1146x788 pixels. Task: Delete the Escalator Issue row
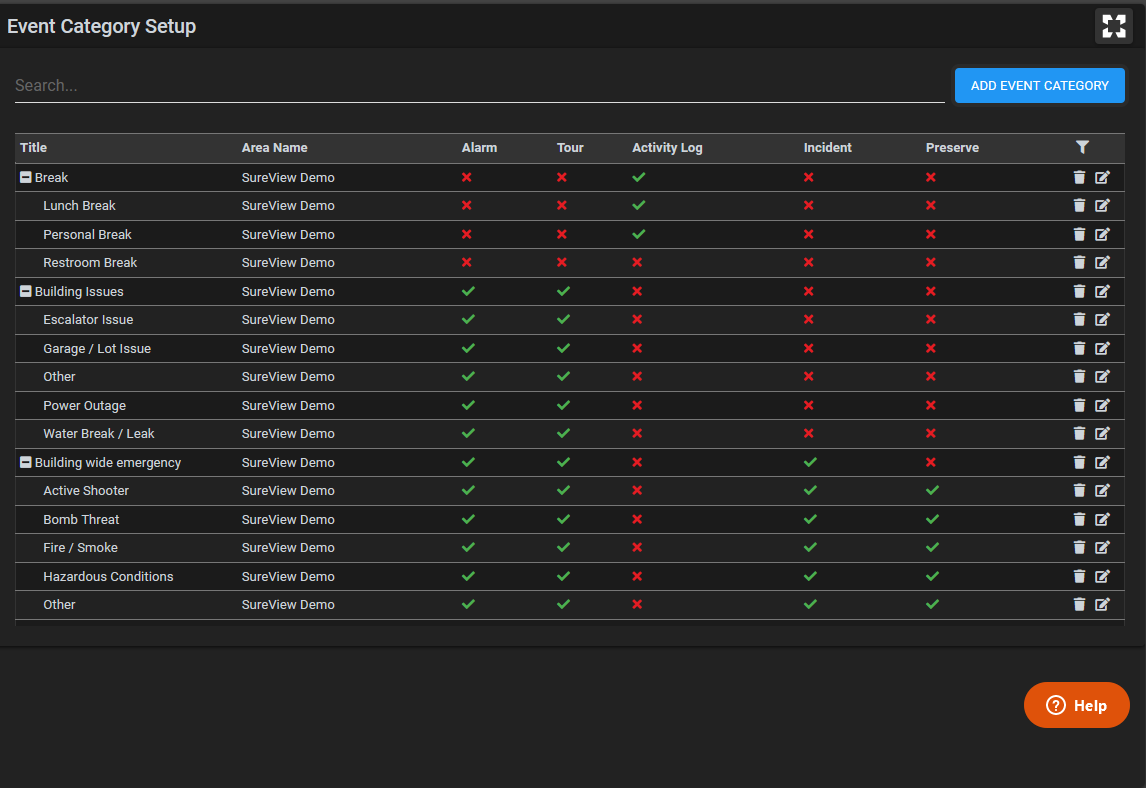[1079, 319]
